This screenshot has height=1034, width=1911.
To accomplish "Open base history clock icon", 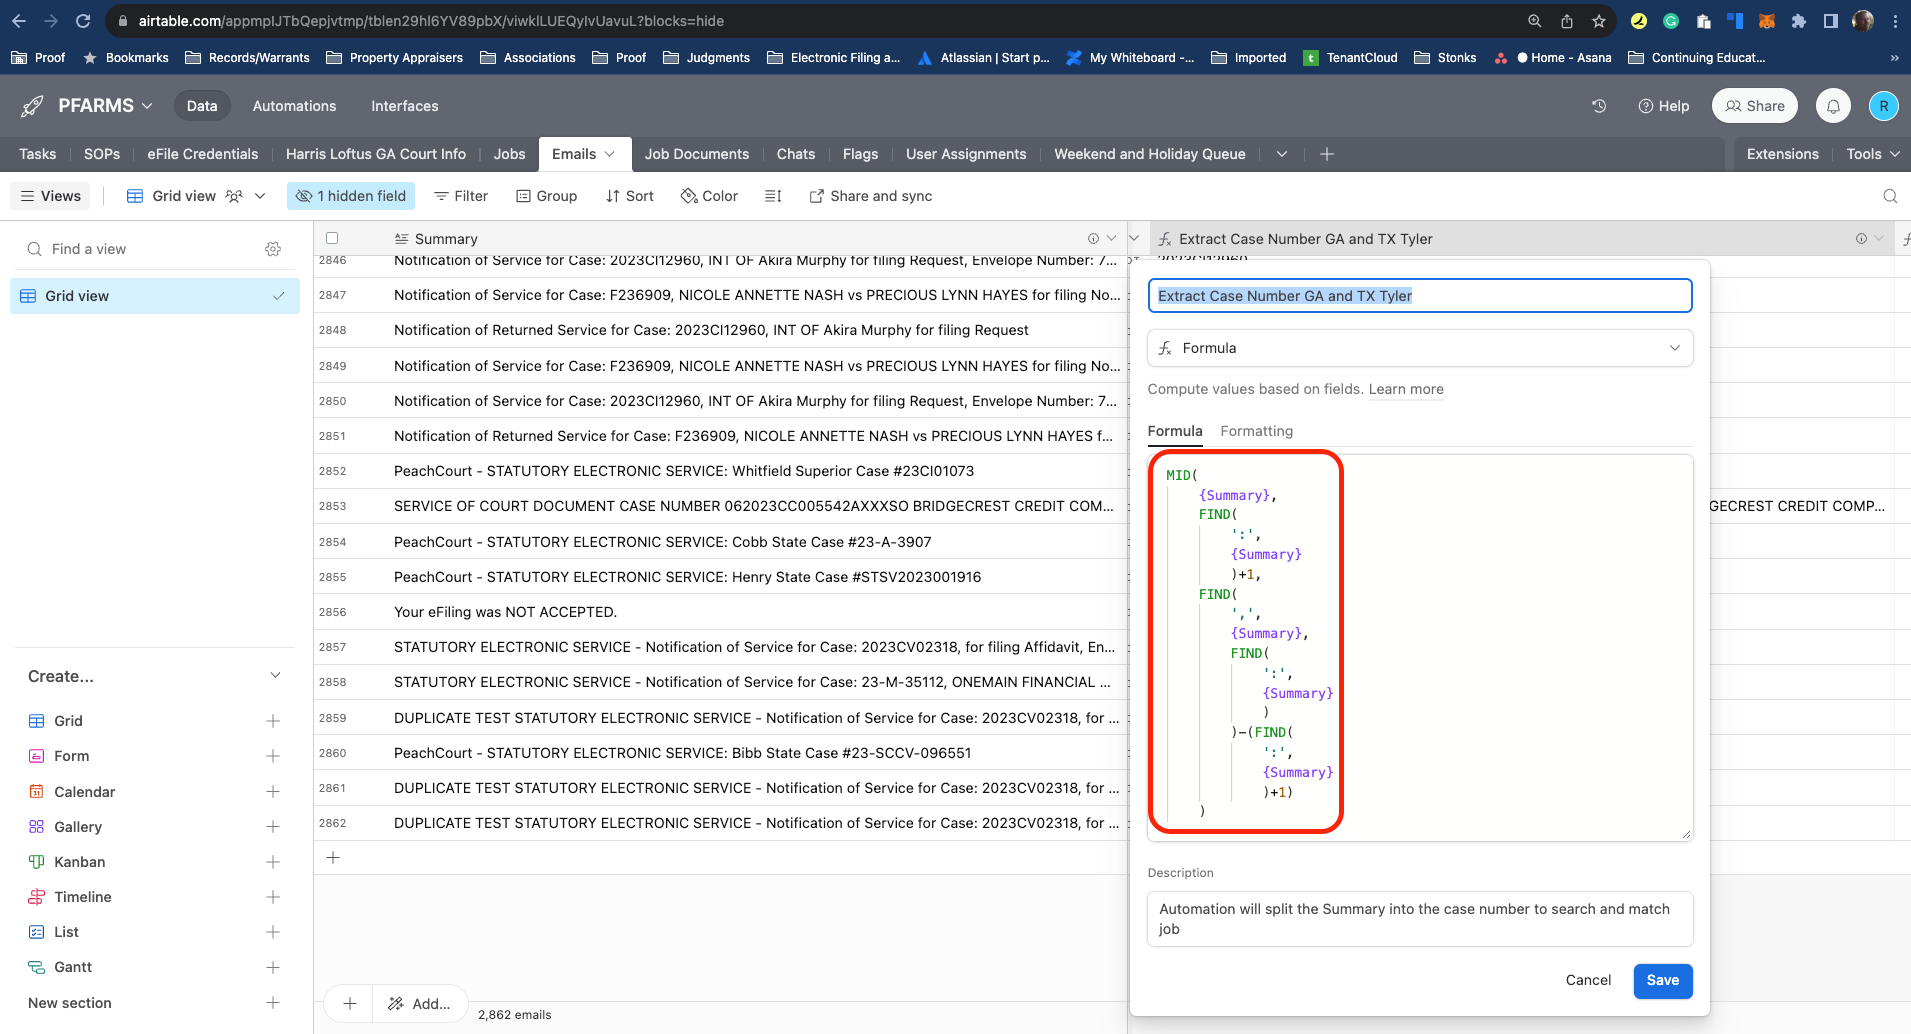I will (x=1599, y=106).
